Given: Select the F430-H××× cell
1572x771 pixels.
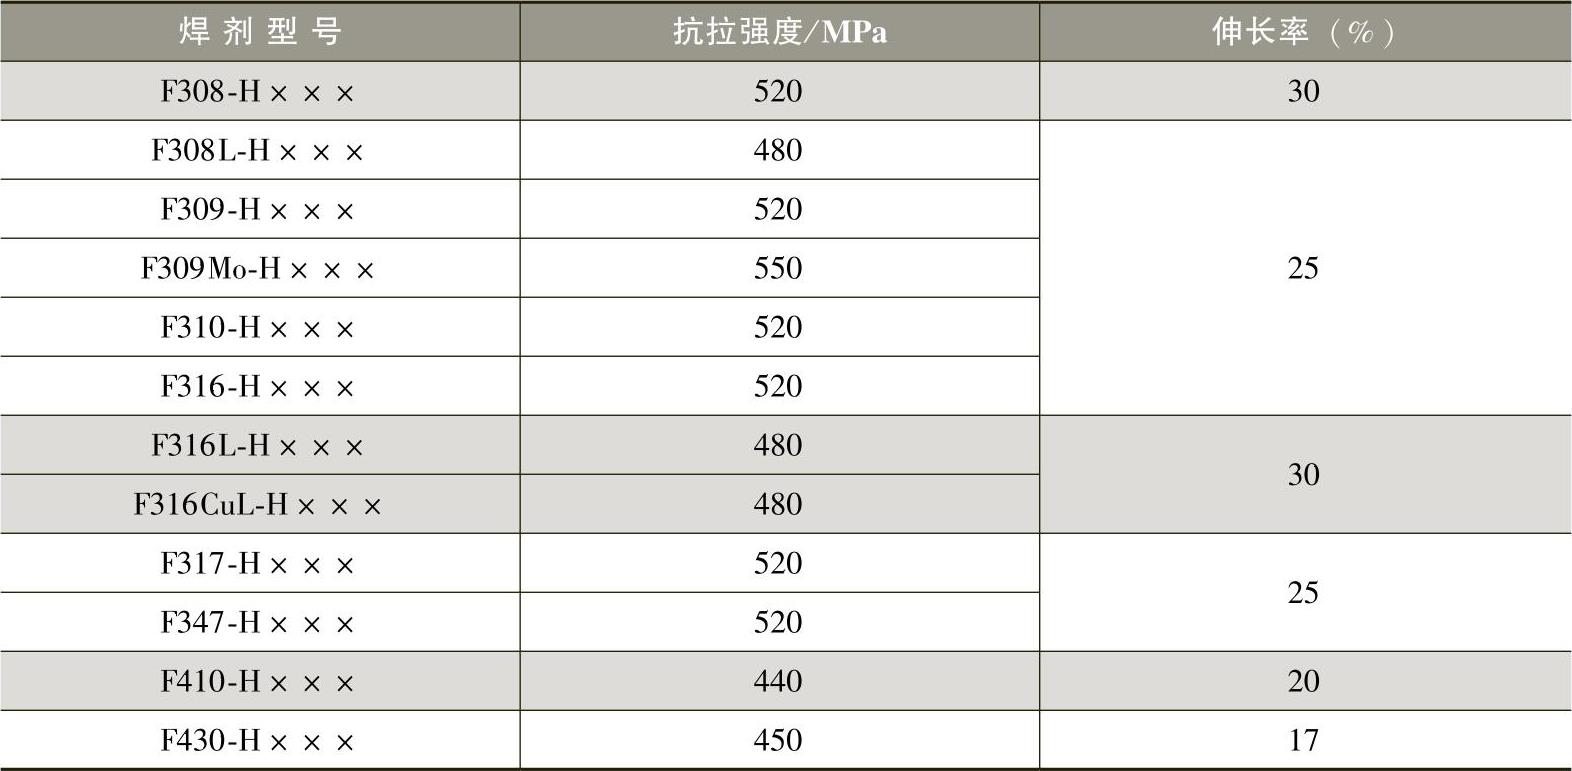Looking at the screenshot, I should 258,741.
